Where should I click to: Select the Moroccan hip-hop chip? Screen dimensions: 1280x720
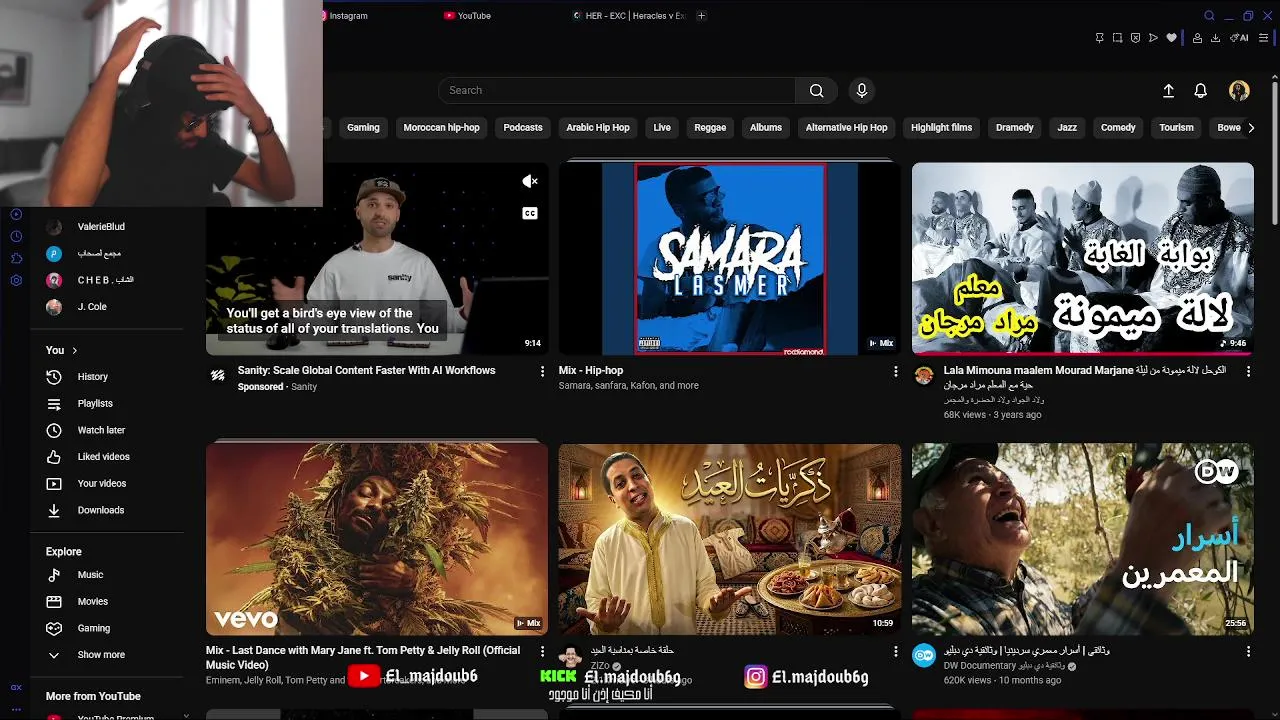tap(441, 128)
